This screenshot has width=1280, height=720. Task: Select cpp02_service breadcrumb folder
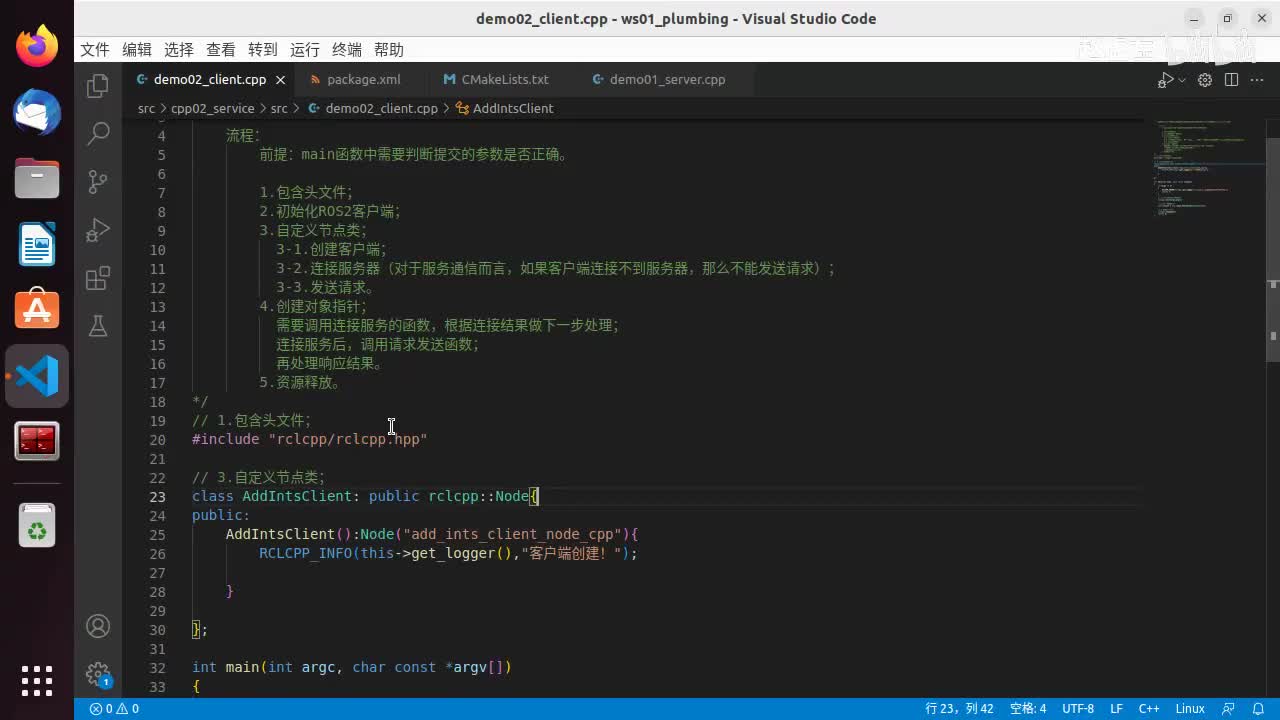pyautogui.click(x=213, y=108)
